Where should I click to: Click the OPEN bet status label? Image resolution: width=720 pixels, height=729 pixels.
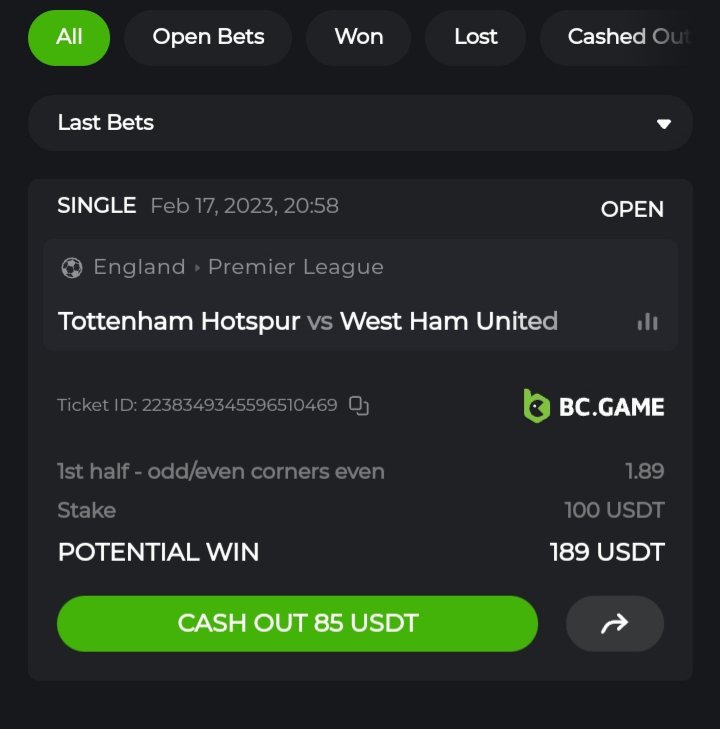point(632,209)
